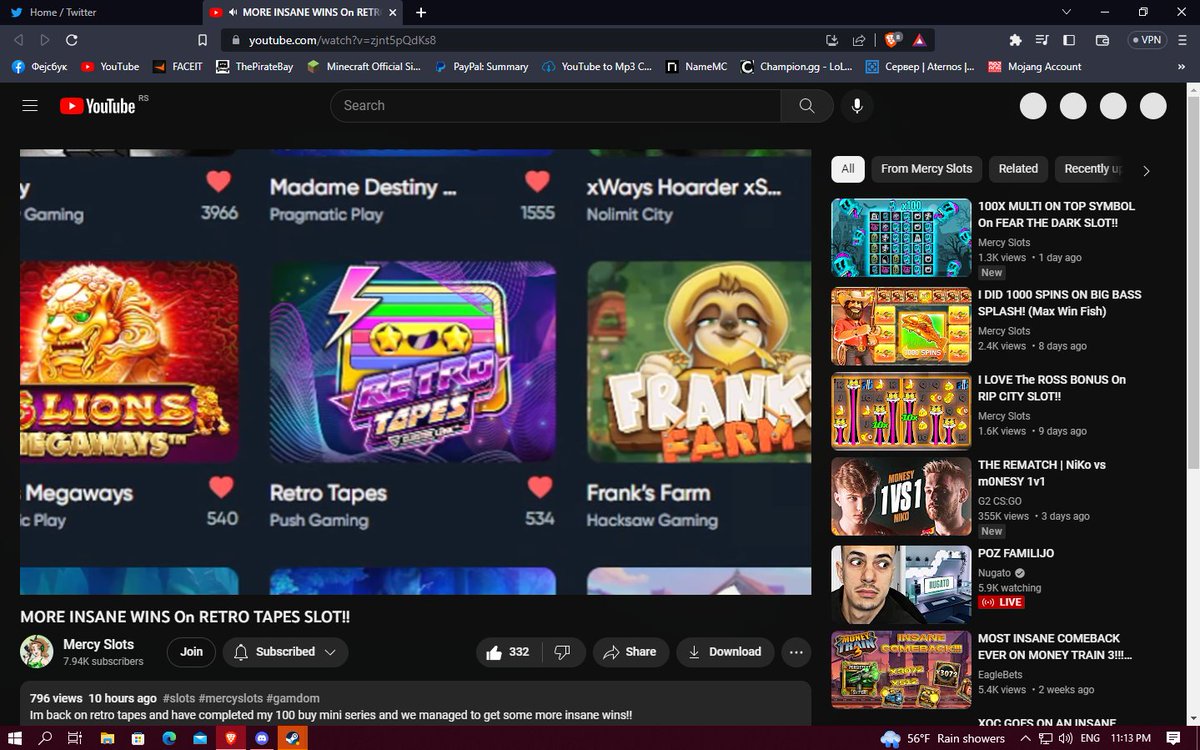Viewport: 1200px width, 750px height.
Task: Reload the page in the browser
Action: (x=71, y=40)
